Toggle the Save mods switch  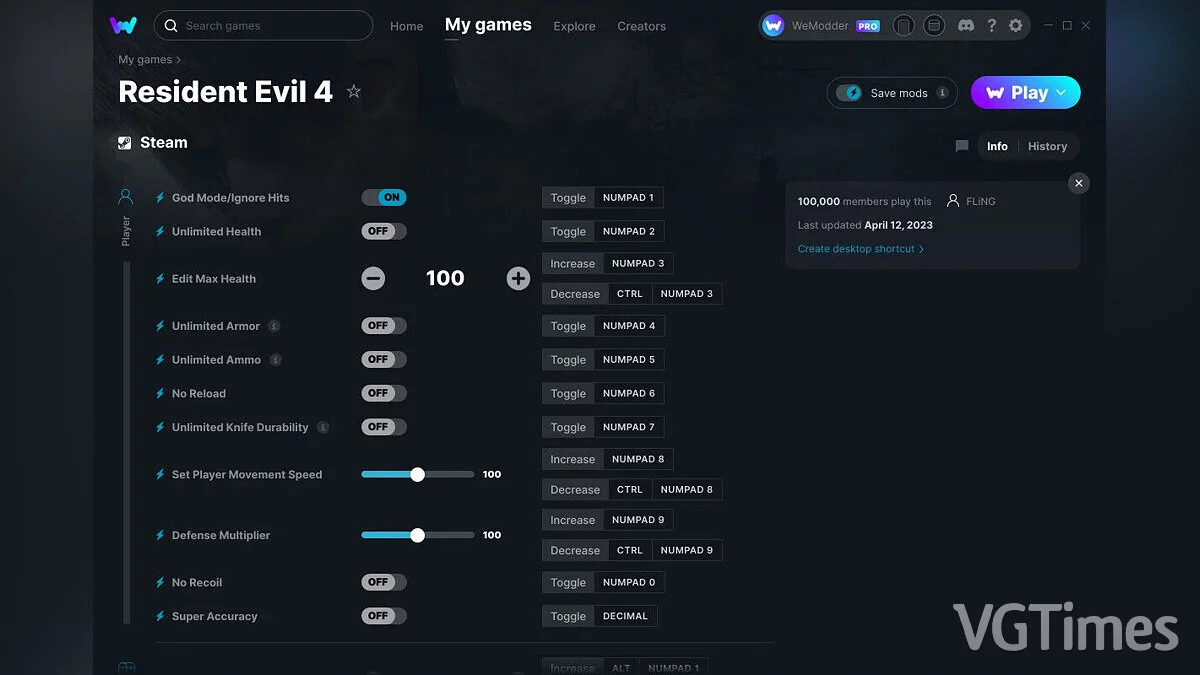[850, 93]
